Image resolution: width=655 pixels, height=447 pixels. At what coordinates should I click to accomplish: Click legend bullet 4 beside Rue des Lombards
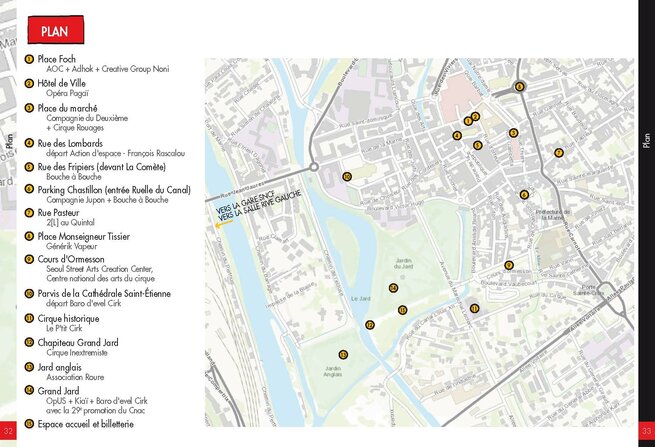click(29, 143)
